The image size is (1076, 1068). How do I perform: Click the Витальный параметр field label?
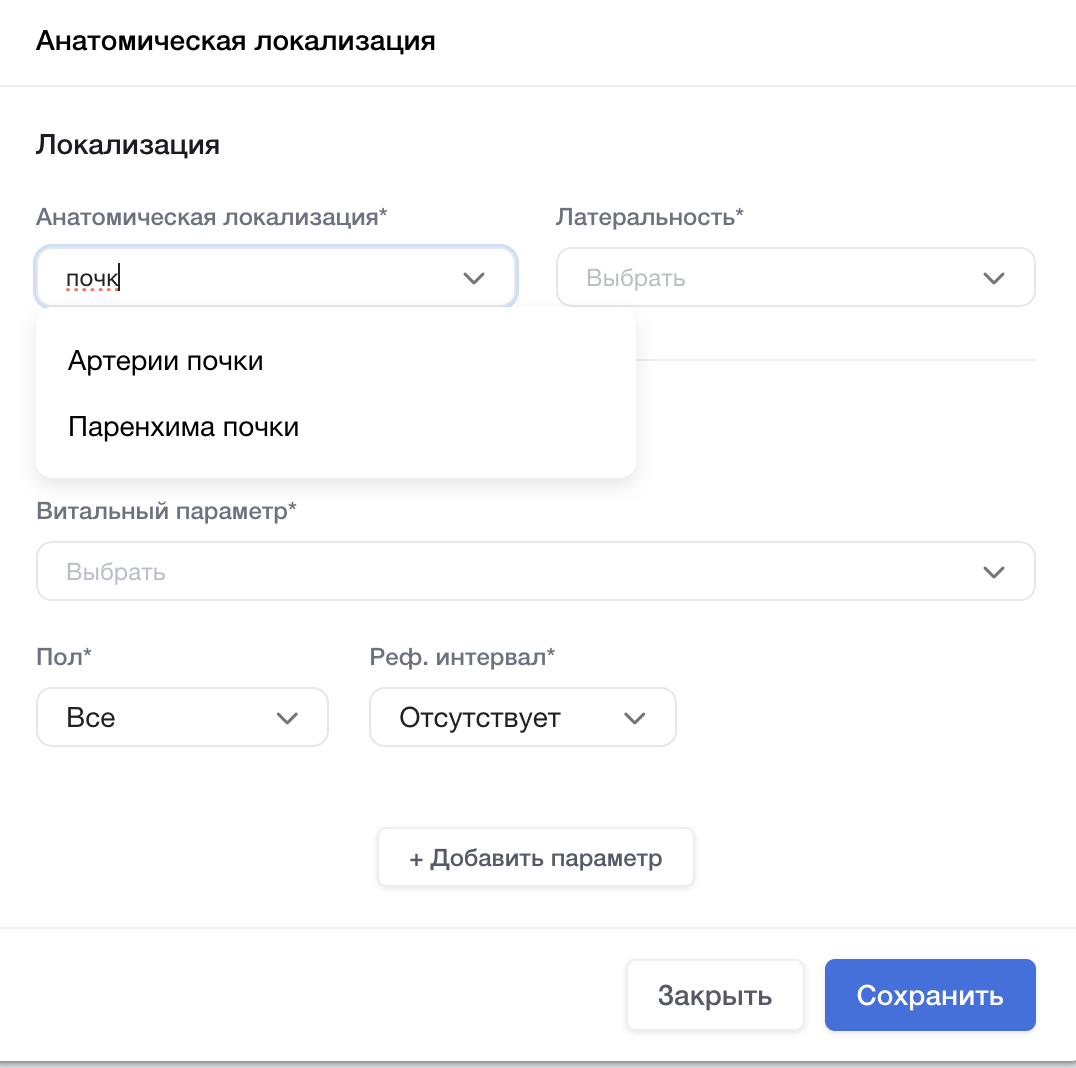tap(167, 511)
